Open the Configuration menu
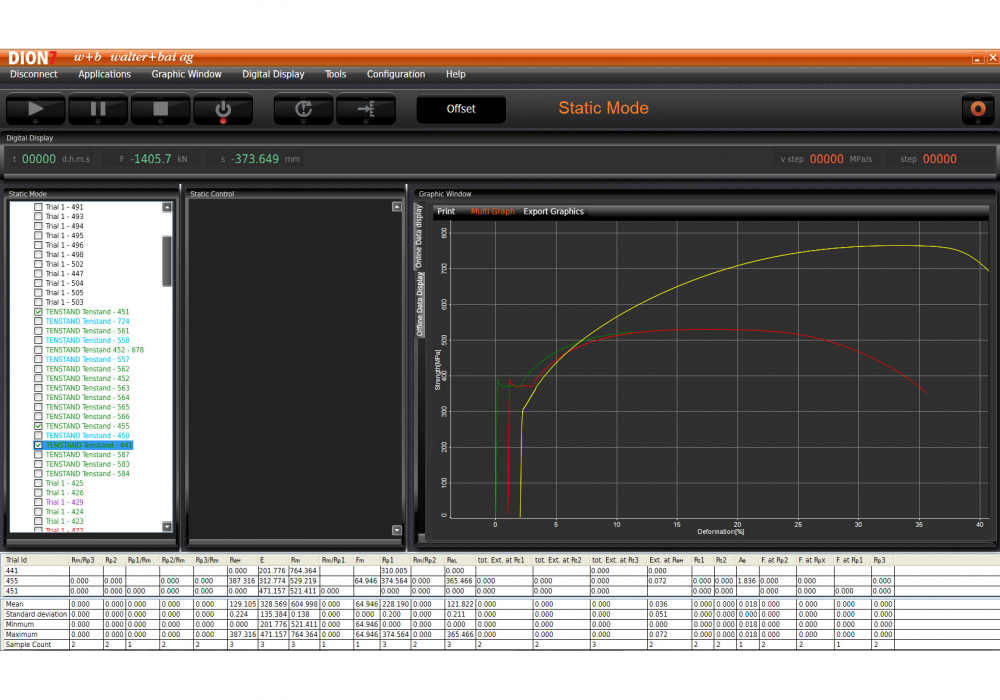This screenshot has height=700, width=1000. (x=395, y=74)
